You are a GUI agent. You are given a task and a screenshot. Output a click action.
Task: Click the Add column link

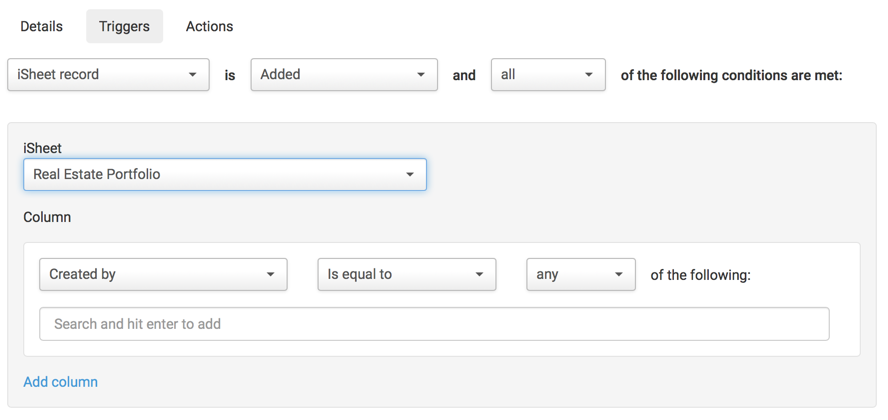pyautogui.click(x=61, y=382)
